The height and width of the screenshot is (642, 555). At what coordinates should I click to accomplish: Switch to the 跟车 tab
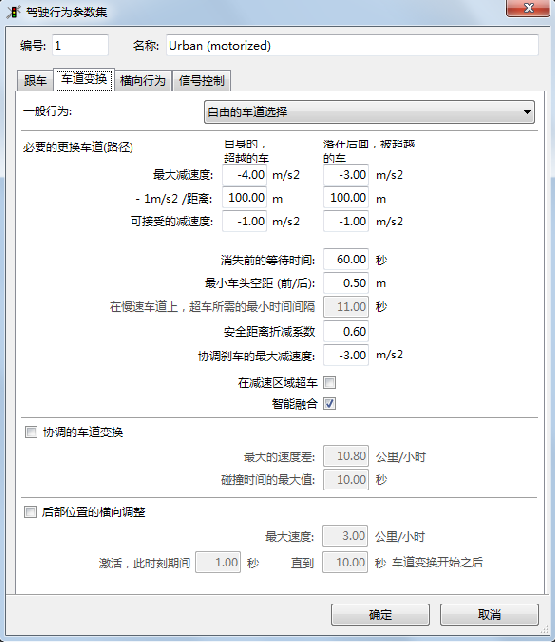(x=35, y=80)
